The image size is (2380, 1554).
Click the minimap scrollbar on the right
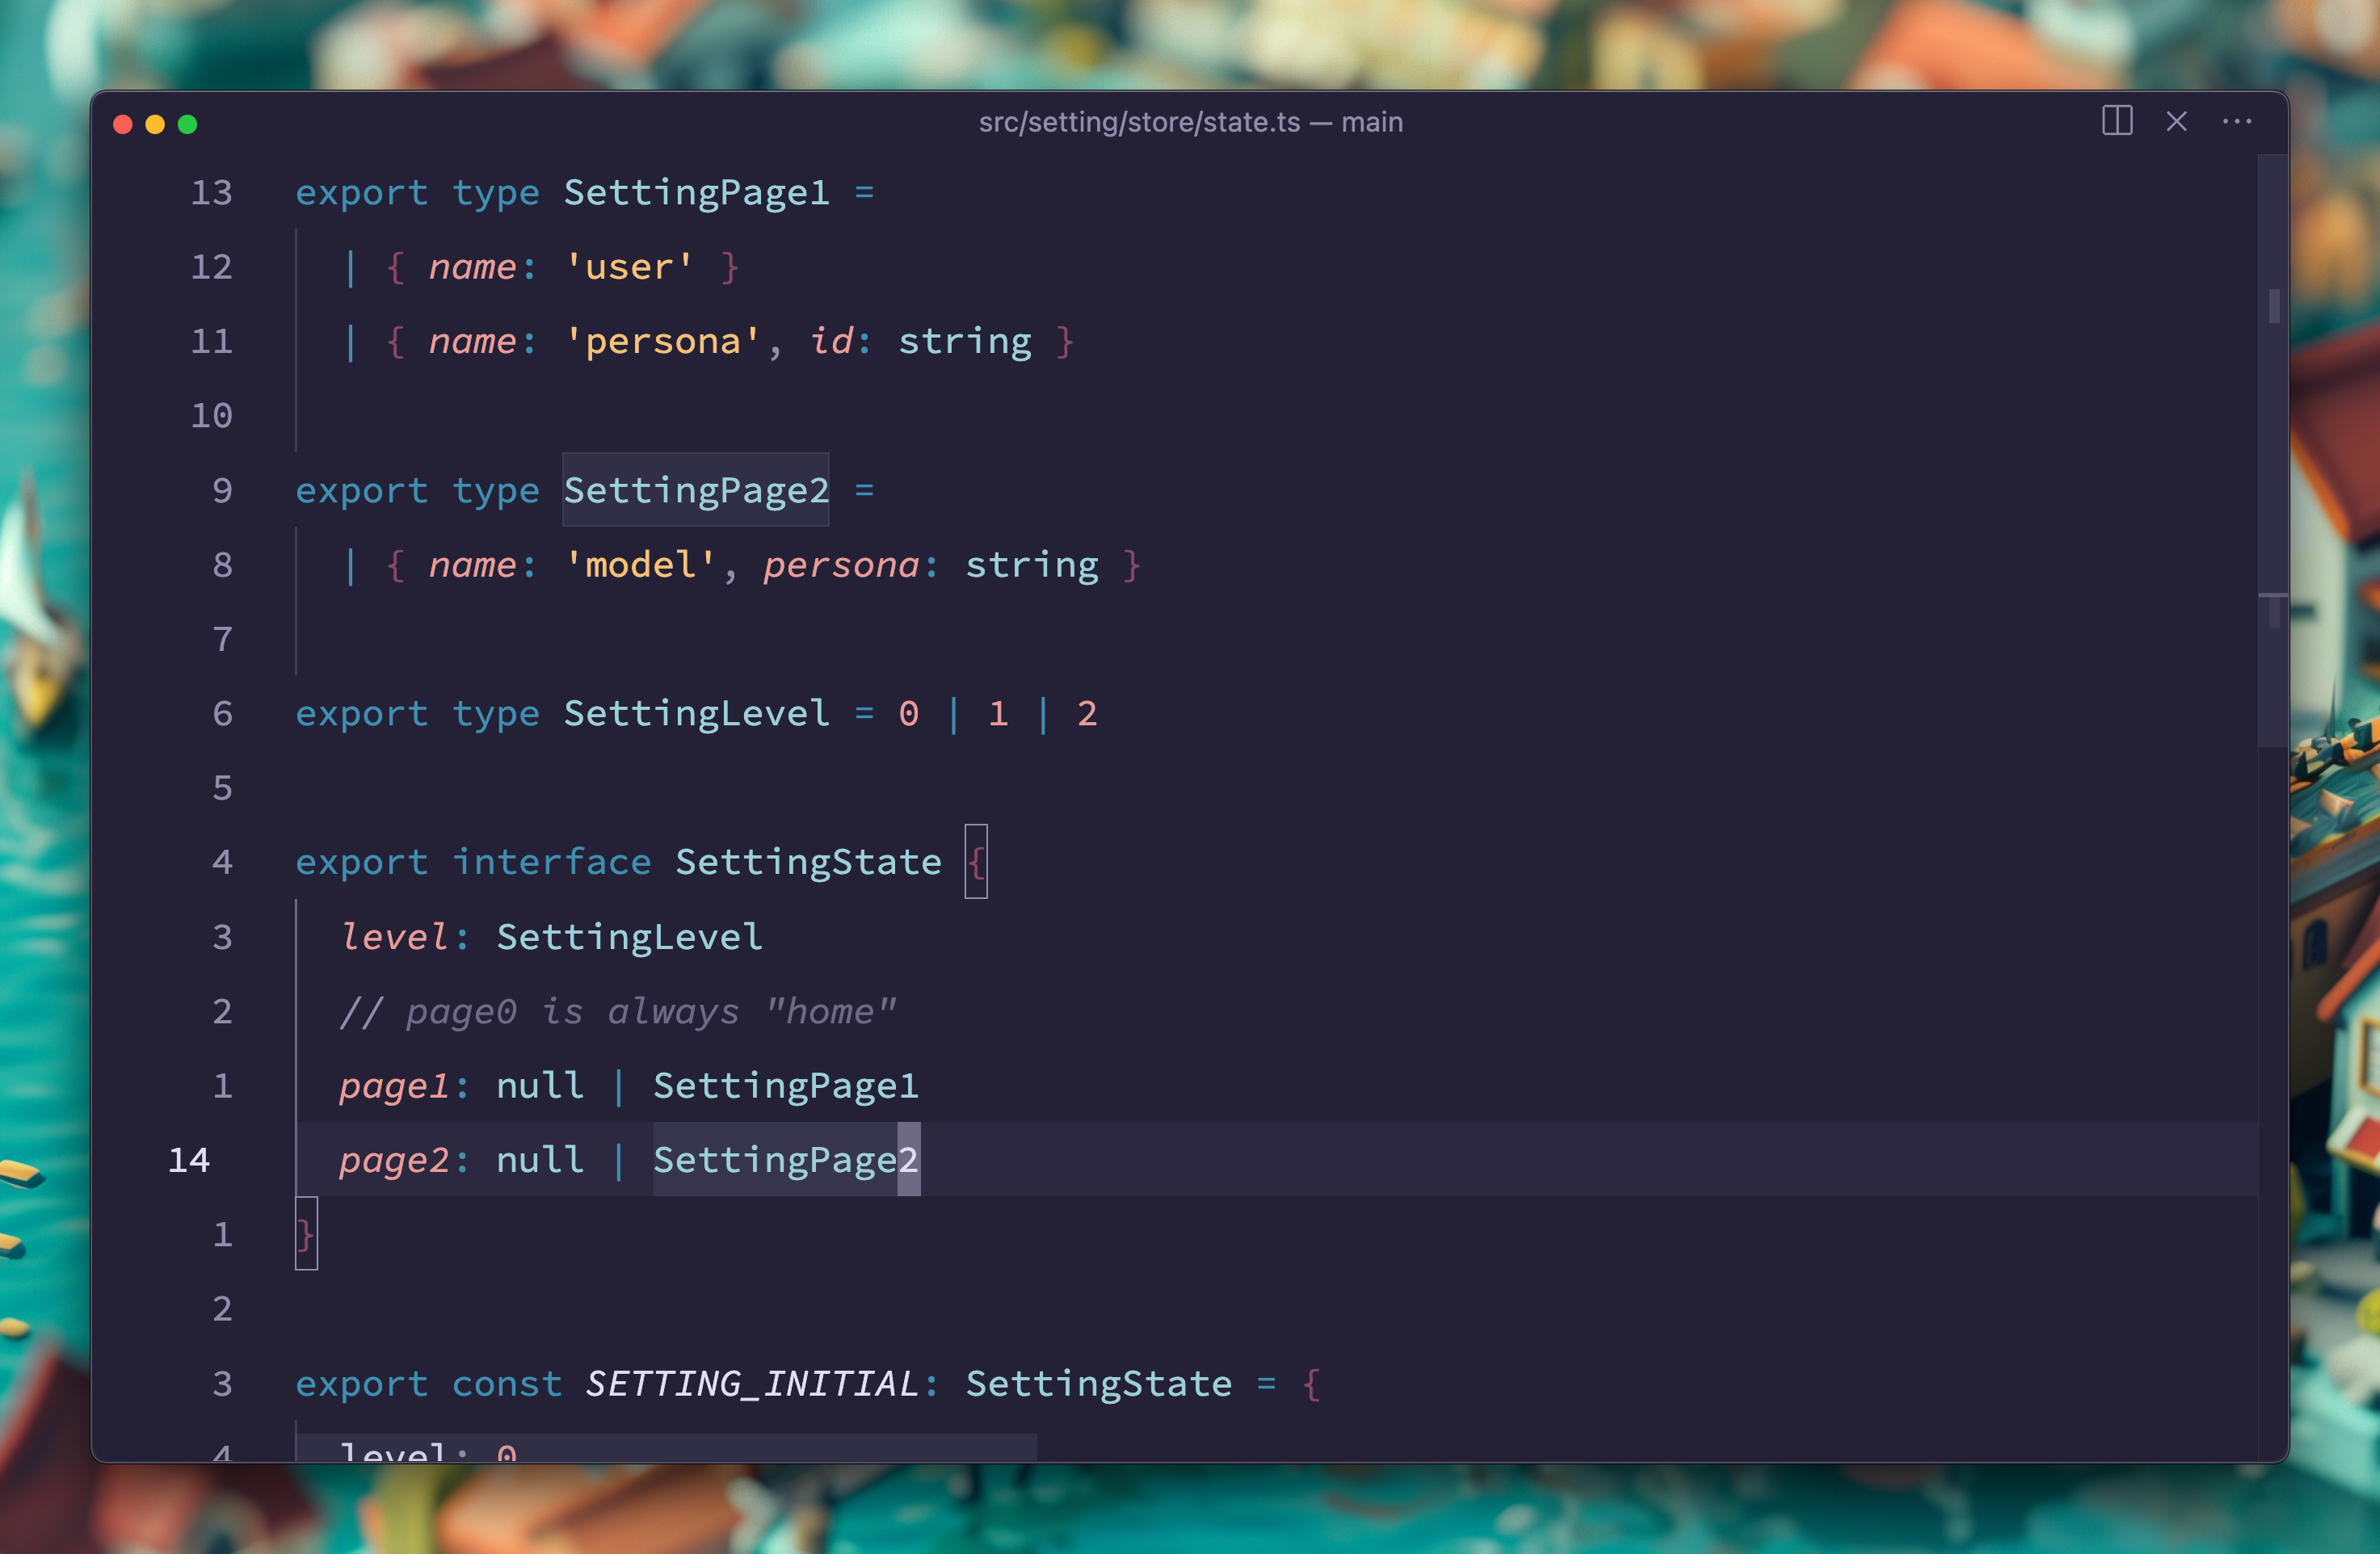click(x=2273, y=450)
